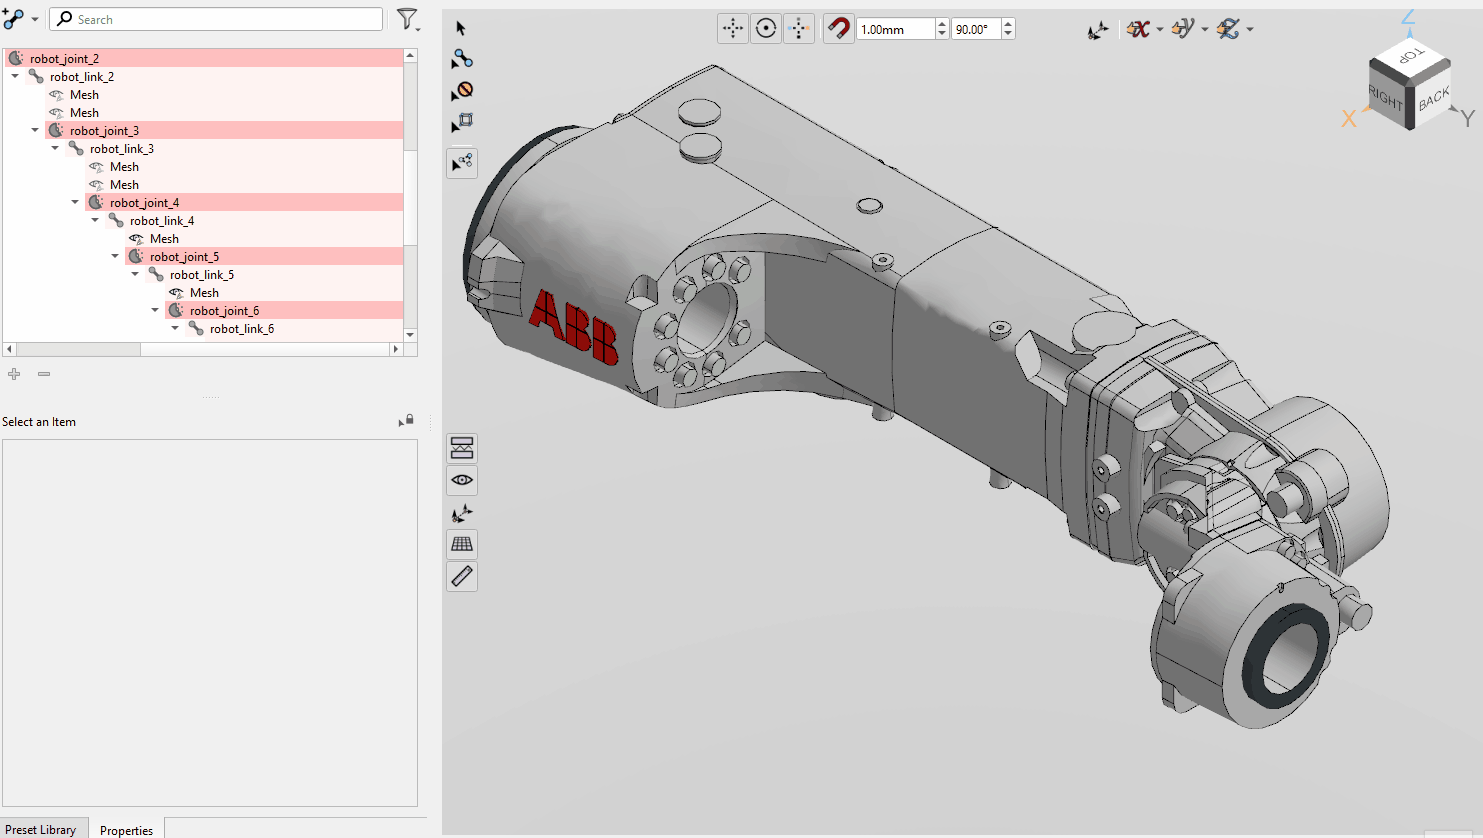Viewport: 1483px width, 838px height.
Task: Collapse the robot_link_3 tree node
Action: [55, 148]
